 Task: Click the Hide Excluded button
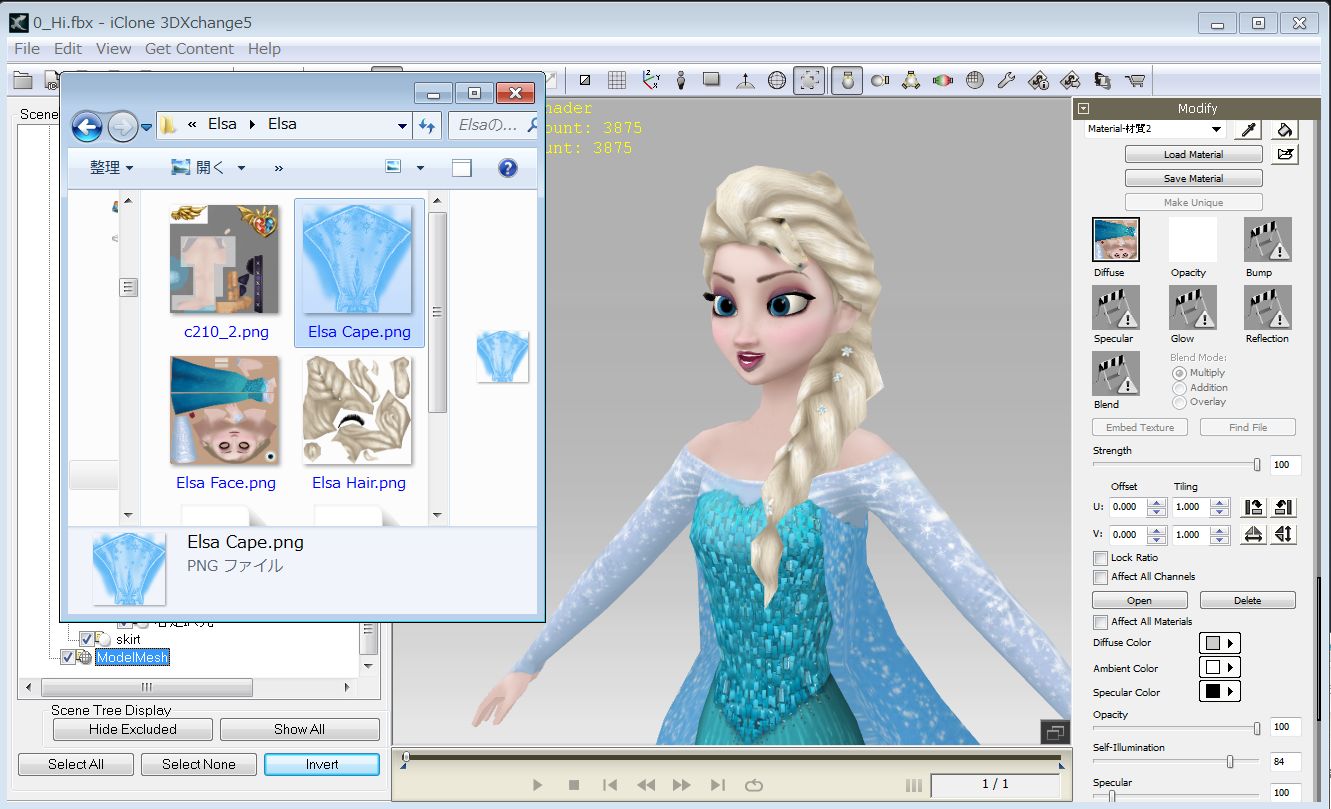coord(132,729)
